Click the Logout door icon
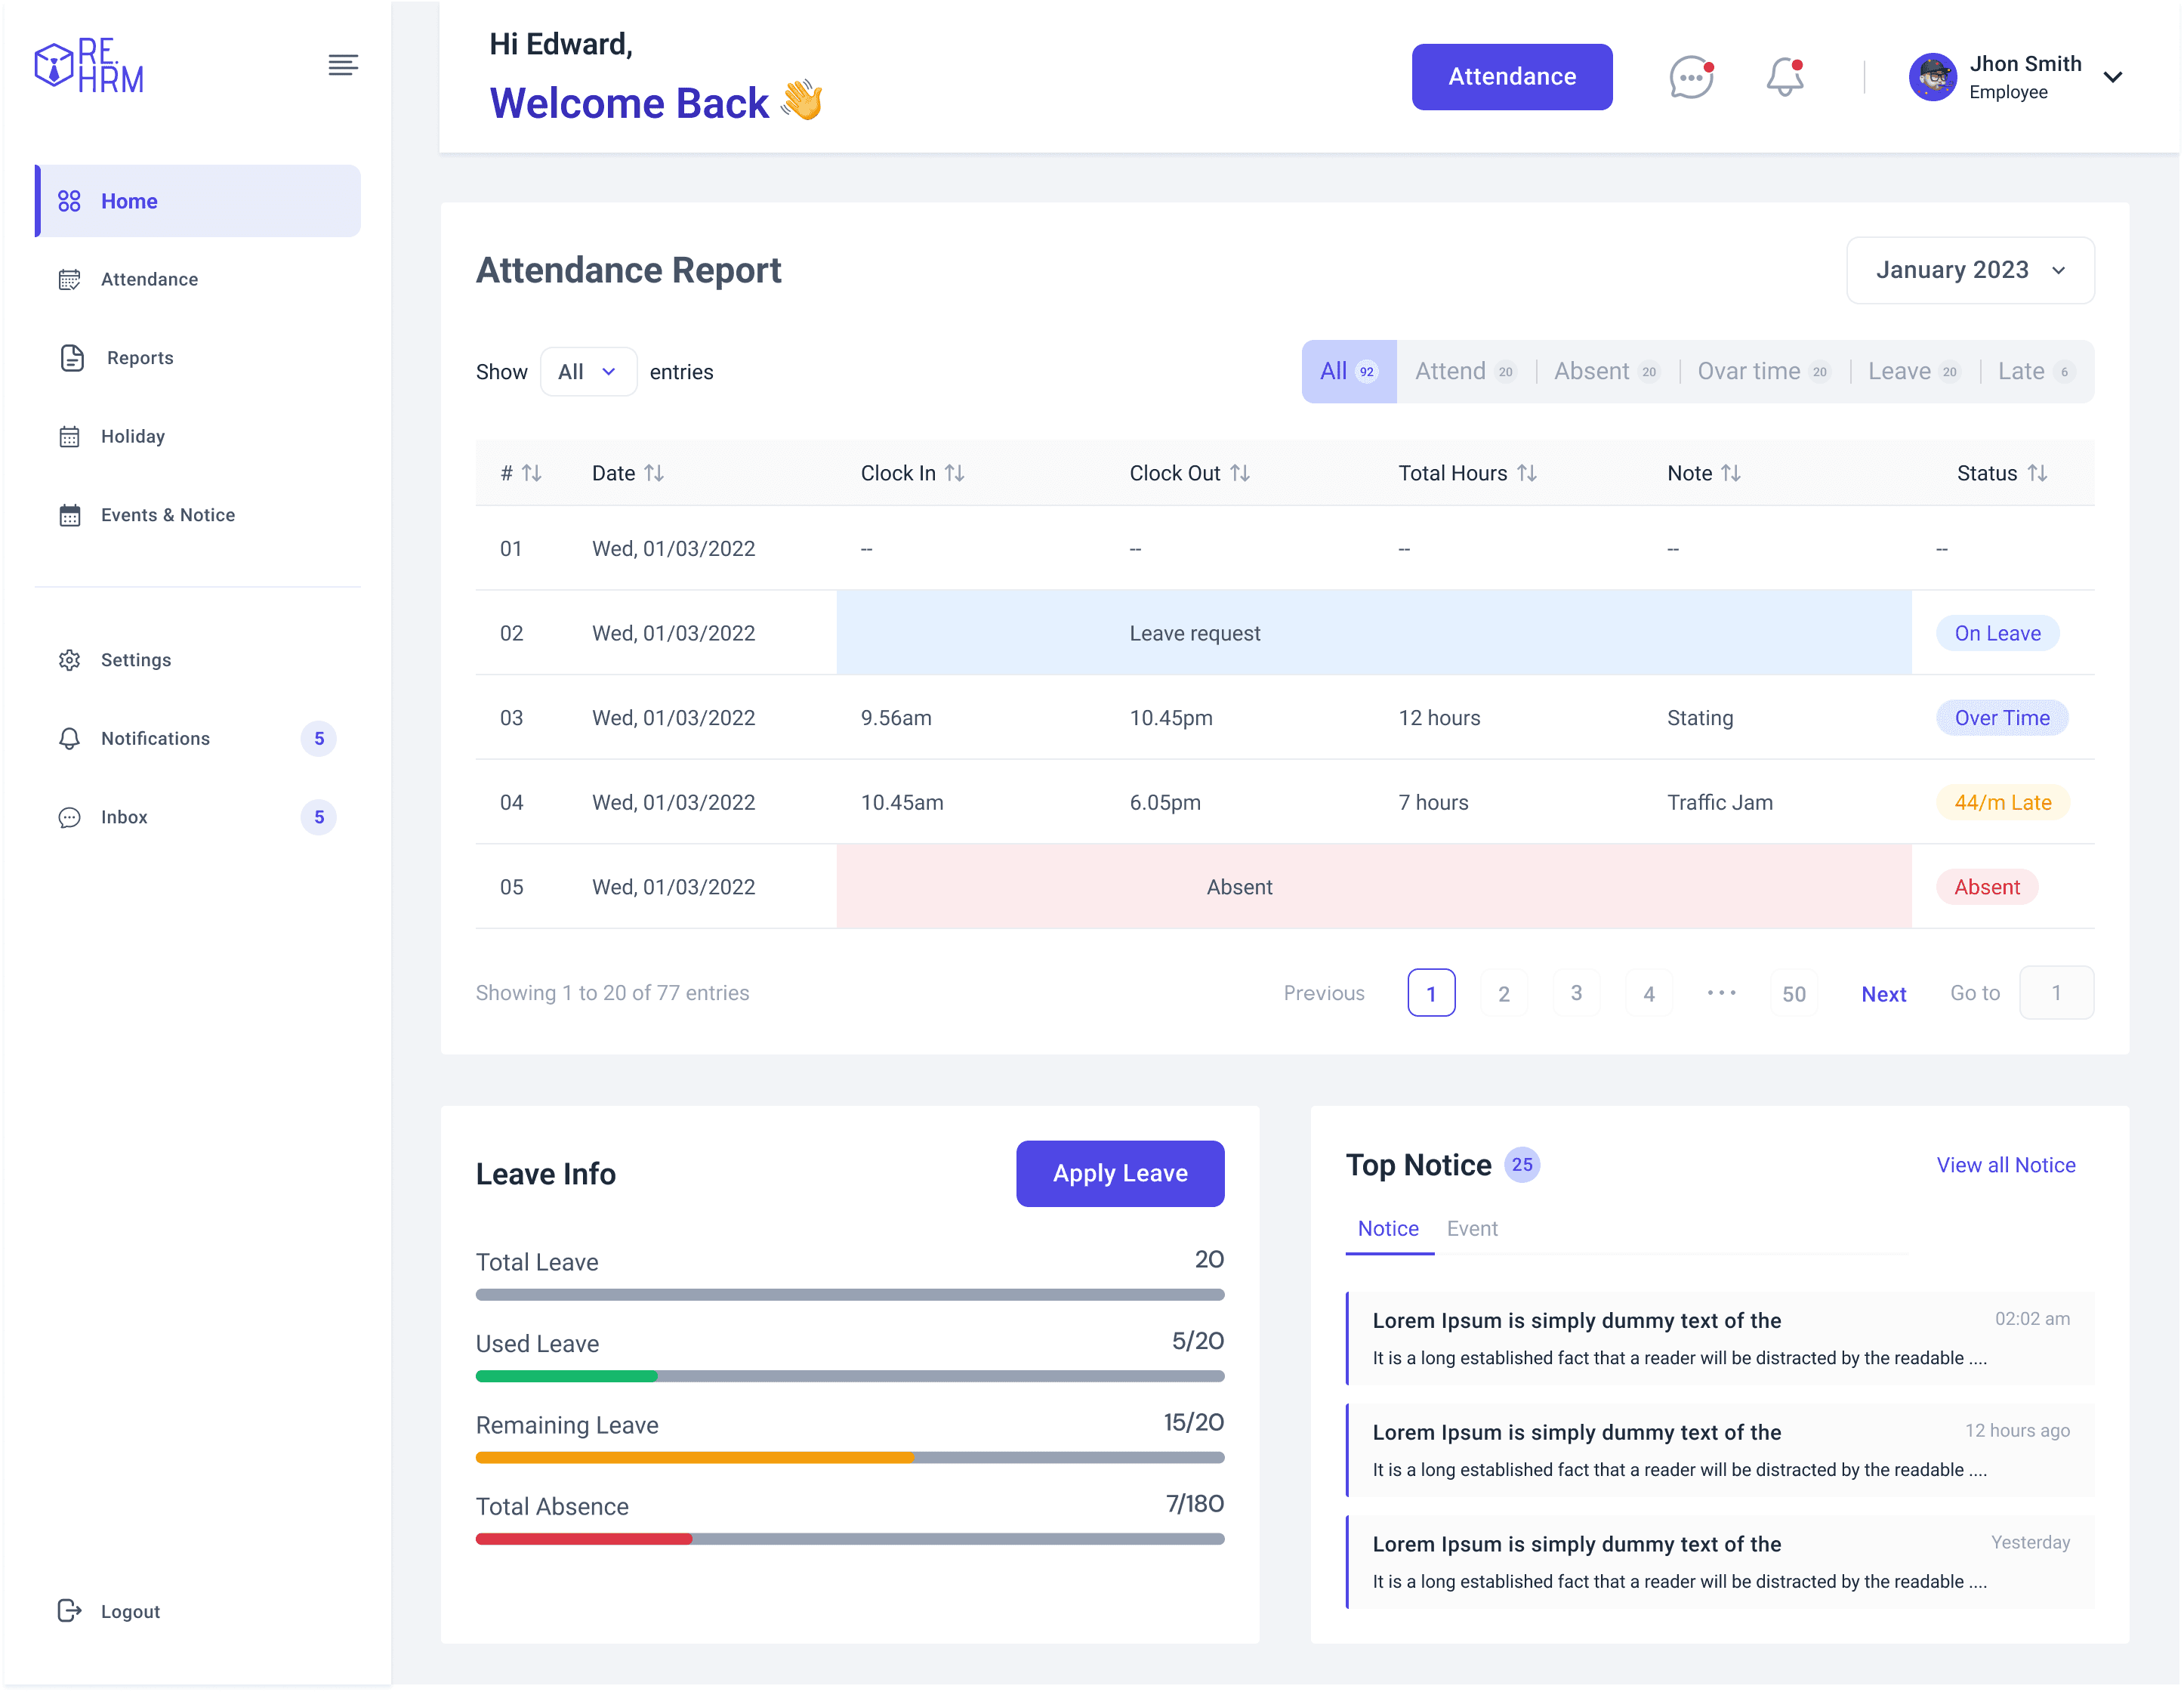The height and width of the screenshot is (1692, 2184). (x=69, y=1610)
